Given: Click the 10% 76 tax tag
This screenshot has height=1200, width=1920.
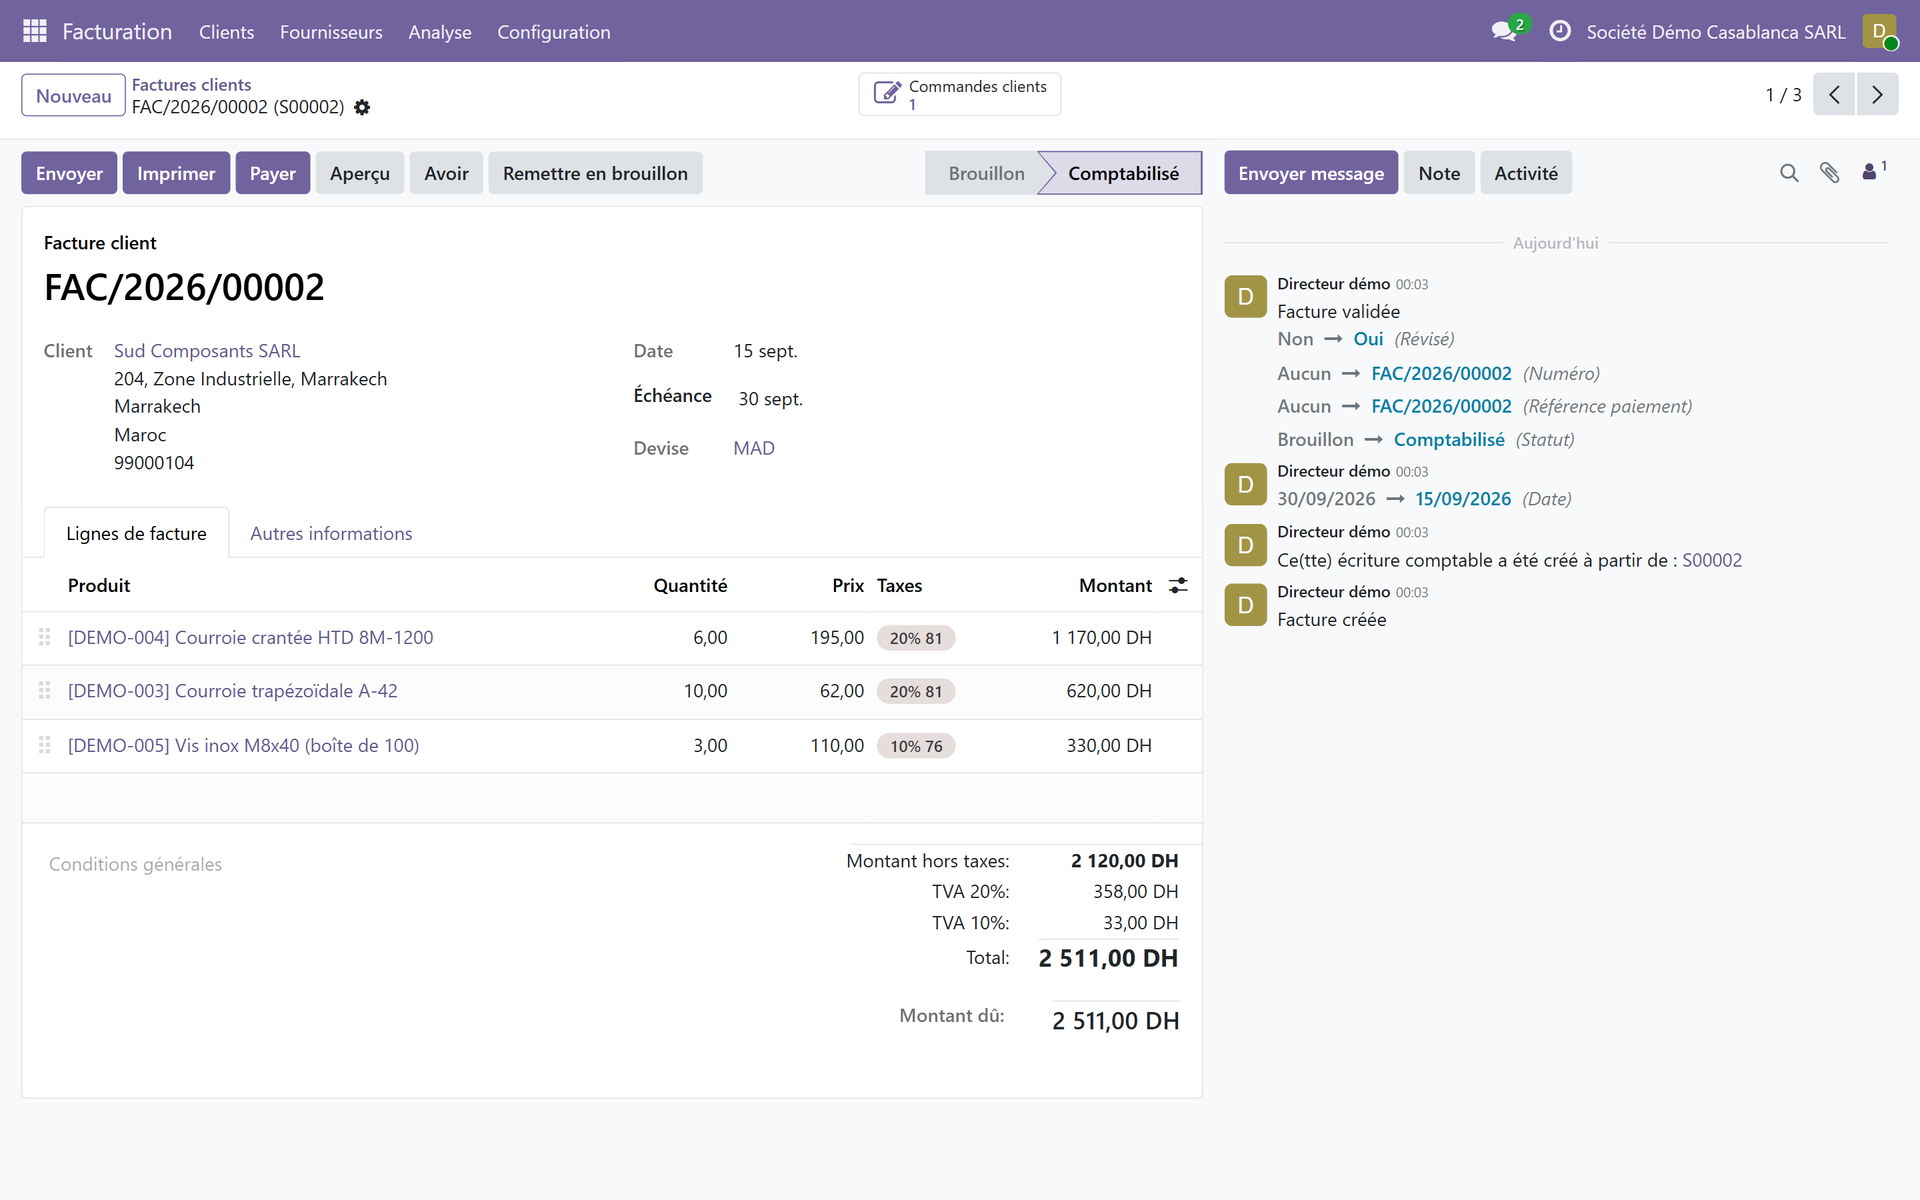Looking at the screenshot, I should 916,746.
